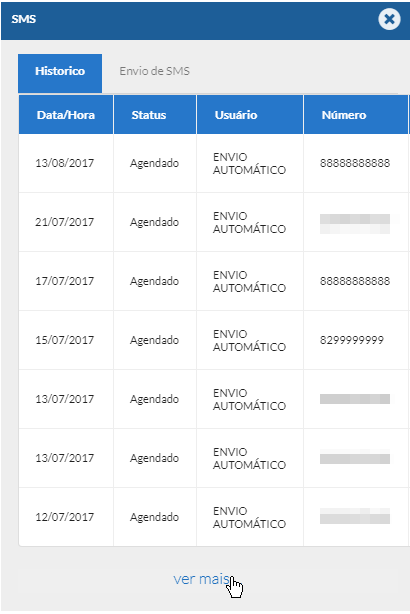Select the row dated 17/07/2017
The width and height of the screenshot is (410, 614).
pyautogui.click(x=214, y=281)
